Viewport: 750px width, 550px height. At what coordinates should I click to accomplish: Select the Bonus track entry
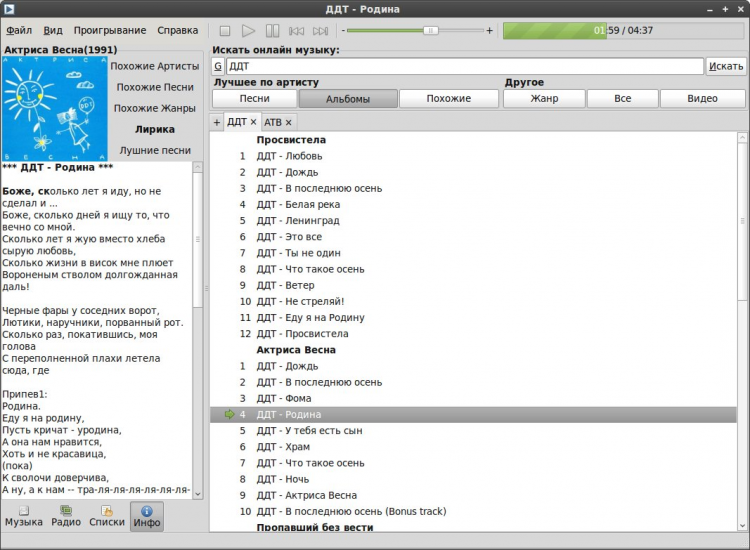click(473, 512)
